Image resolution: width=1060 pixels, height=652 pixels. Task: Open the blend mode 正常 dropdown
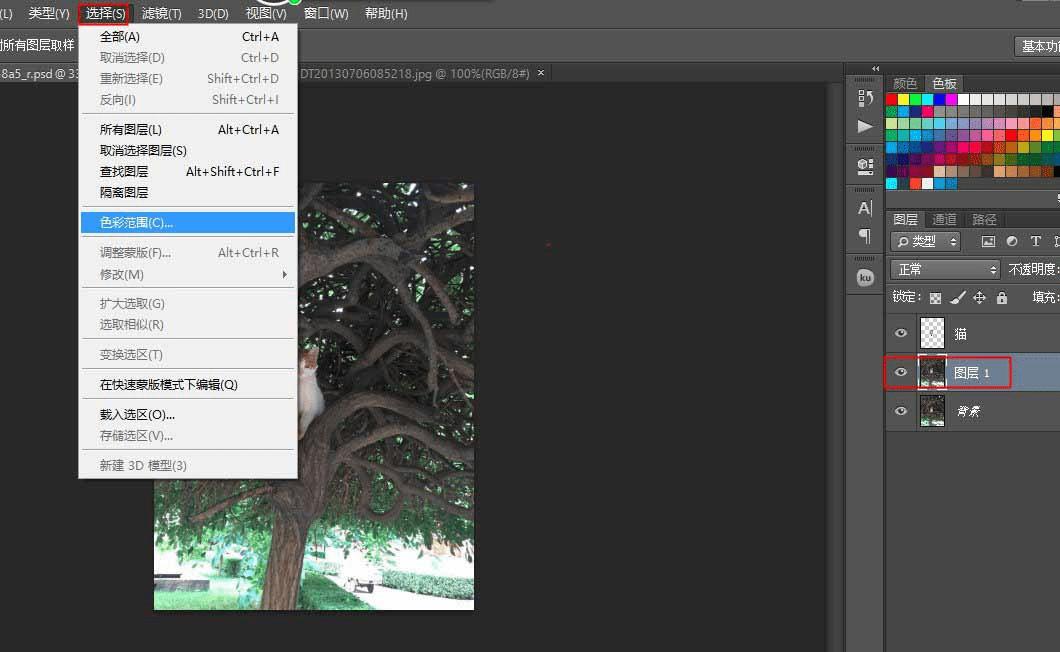944,269
